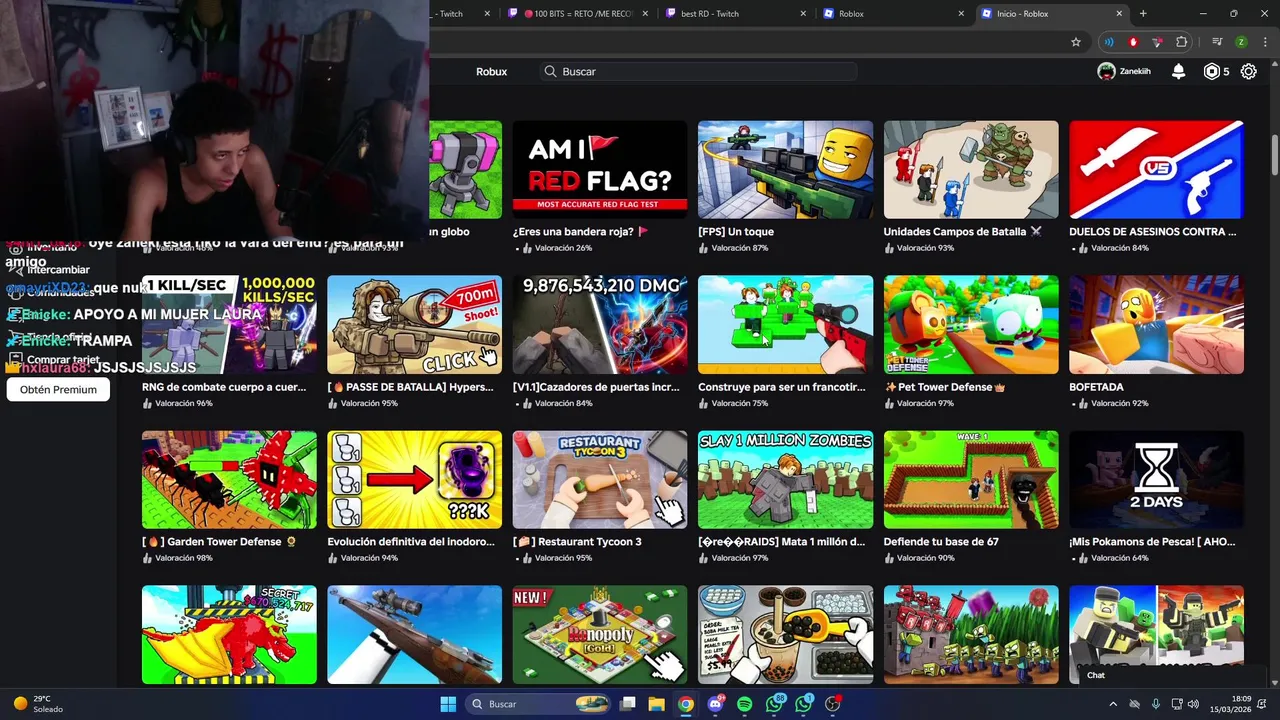Click the blue sound-wave extension icon

1108,42
